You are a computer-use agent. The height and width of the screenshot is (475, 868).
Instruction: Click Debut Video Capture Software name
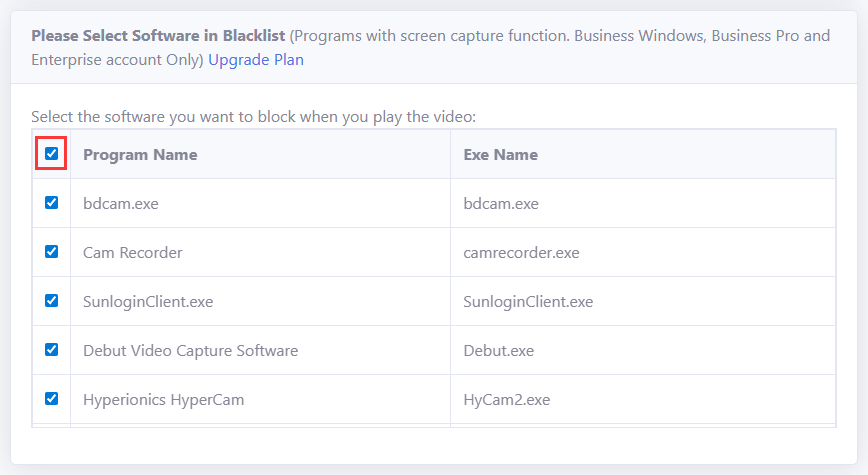190,351
